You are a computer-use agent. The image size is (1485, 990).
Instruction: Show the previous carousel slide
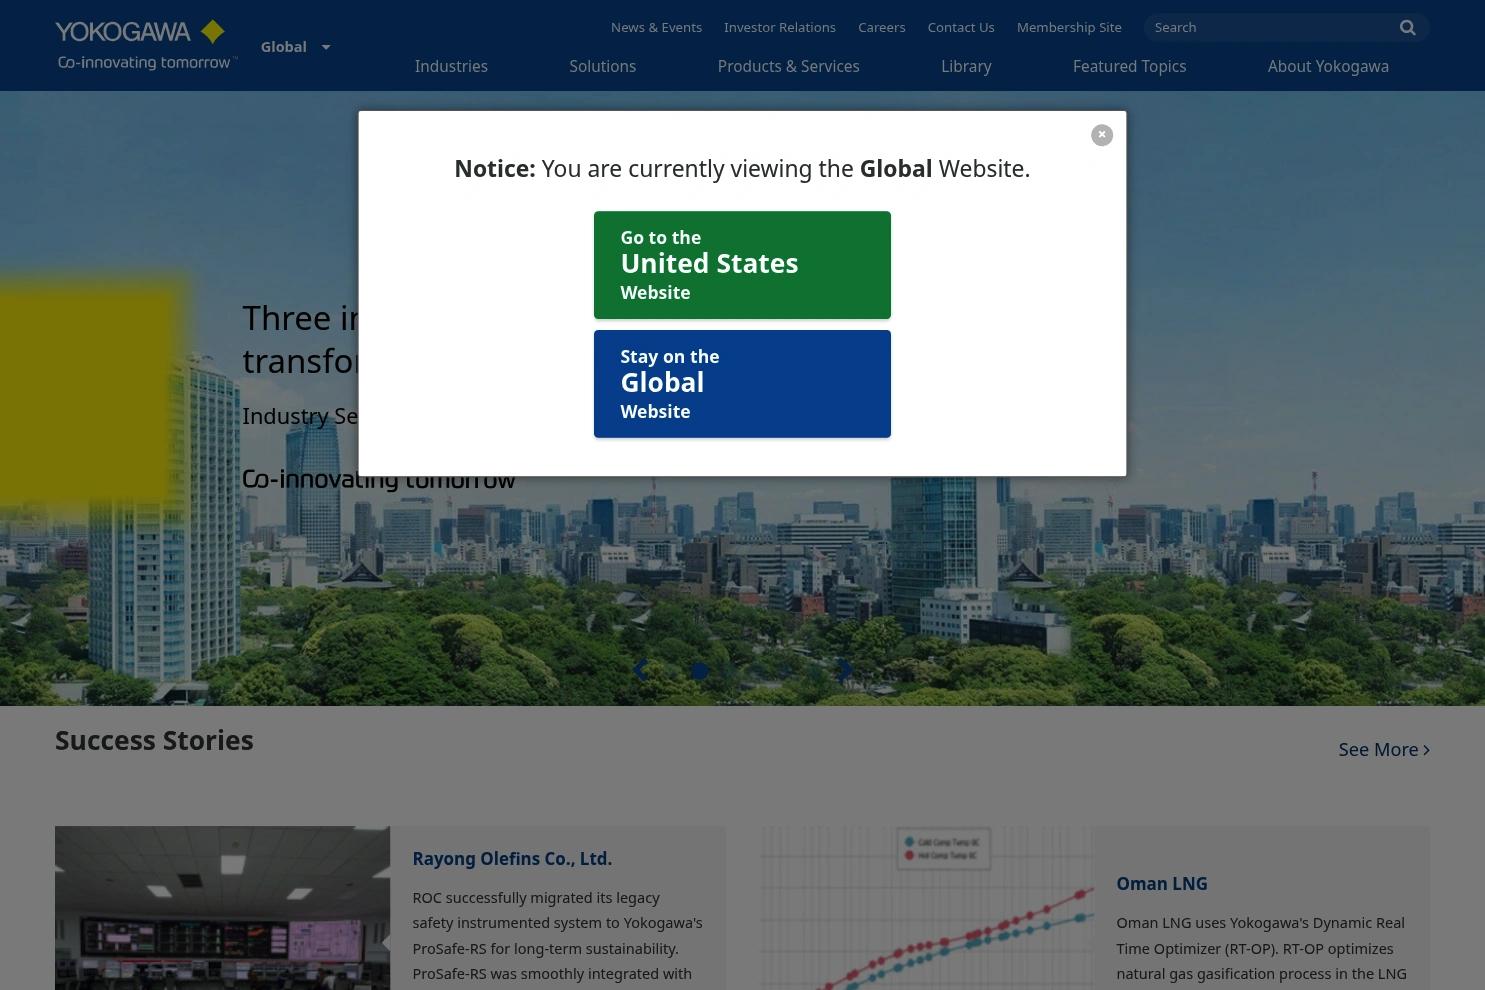[640, 670]
